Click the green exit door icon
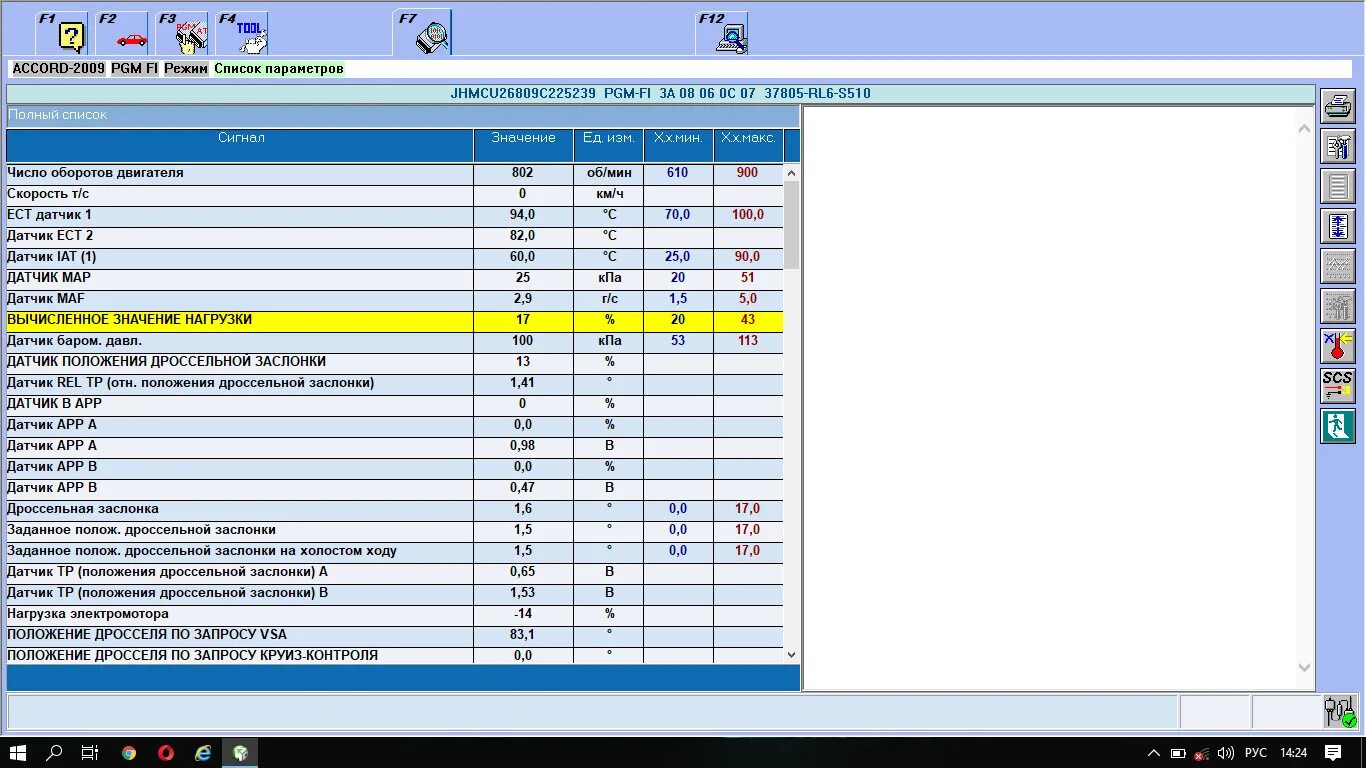1366x768 pixels. [1338, 425]
